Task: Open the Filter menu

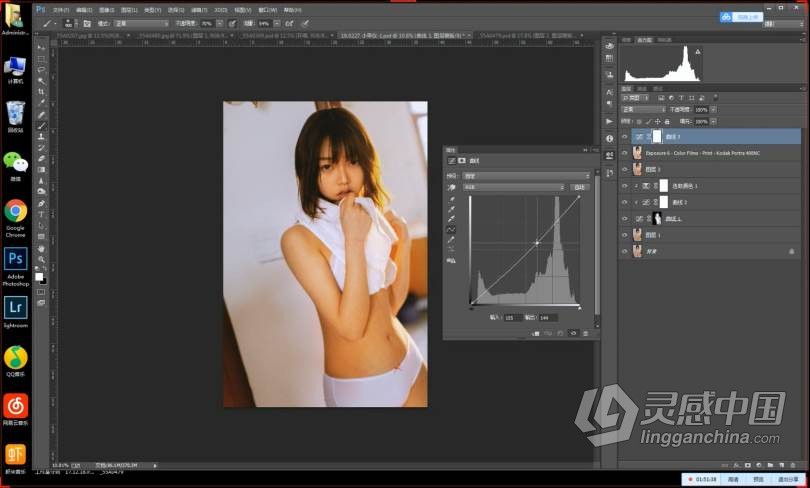Action: pos(198,10)
